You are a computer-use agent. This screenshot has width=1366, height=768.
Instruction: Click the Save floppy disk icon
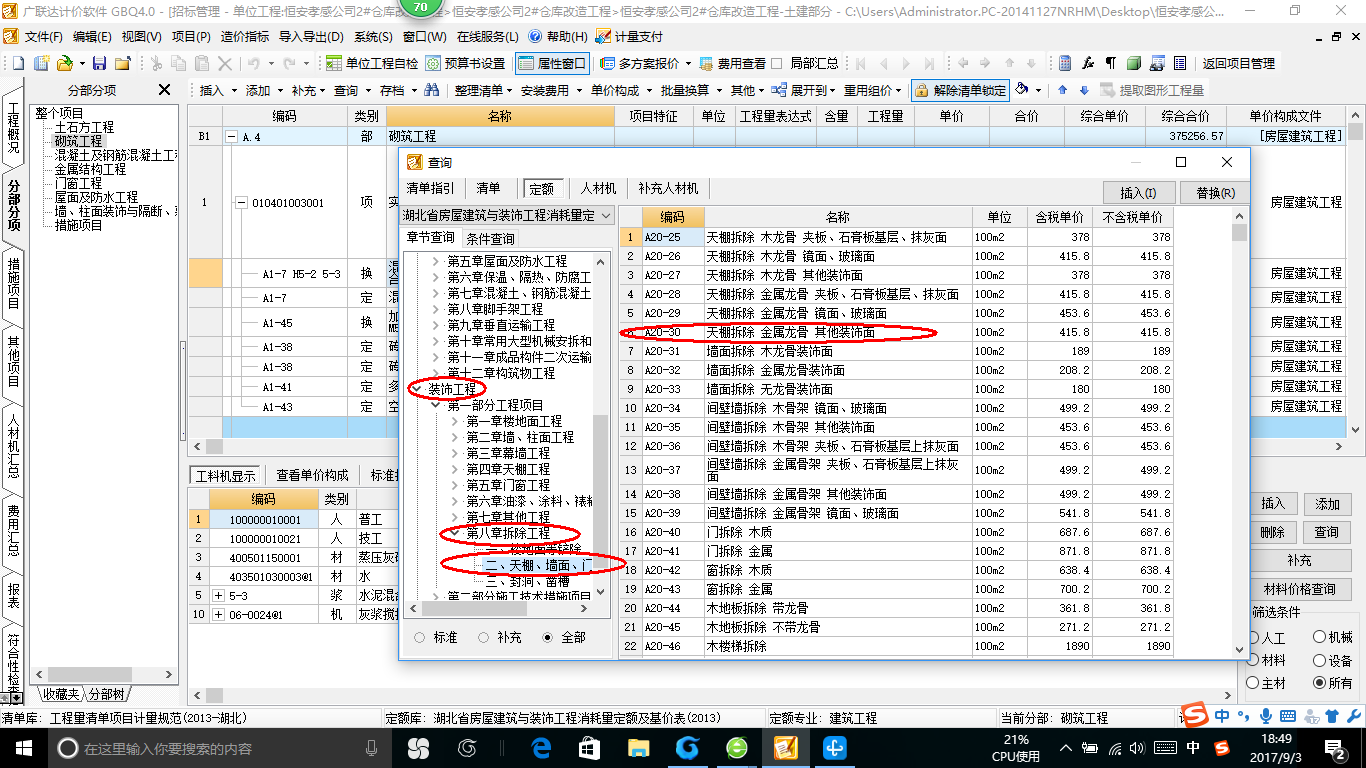(99, 63)
